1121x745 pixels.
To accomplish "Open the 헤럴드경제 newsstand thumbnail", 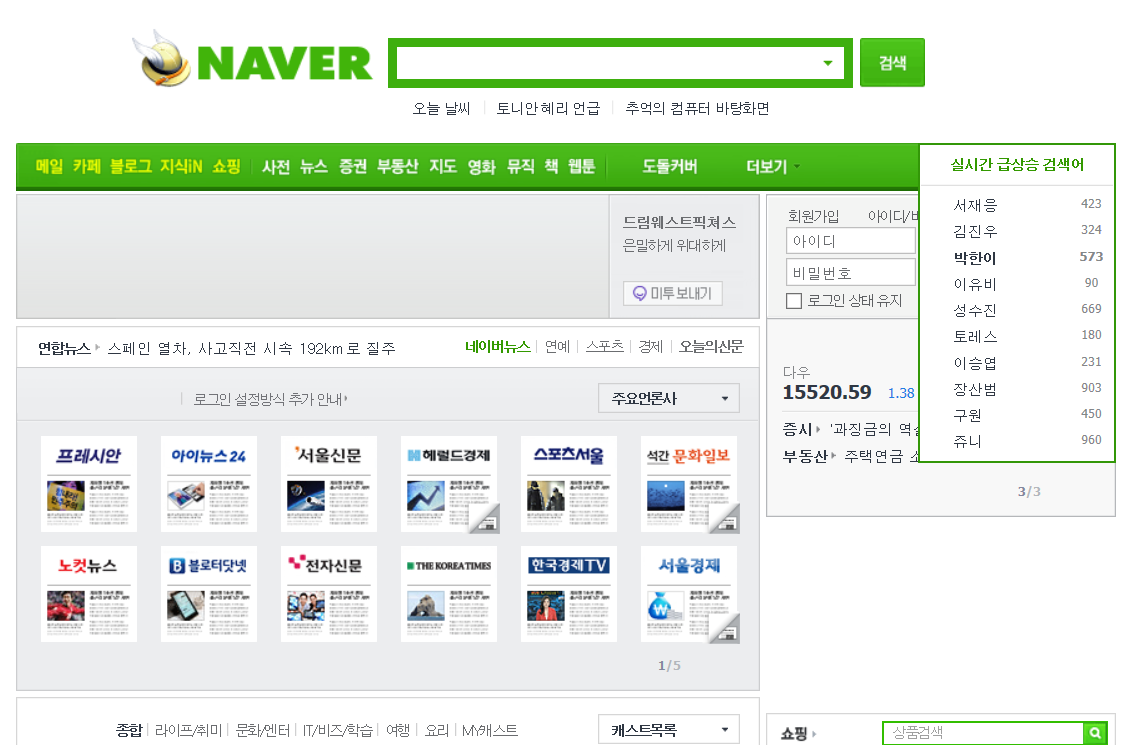I will tap(449, 483).
